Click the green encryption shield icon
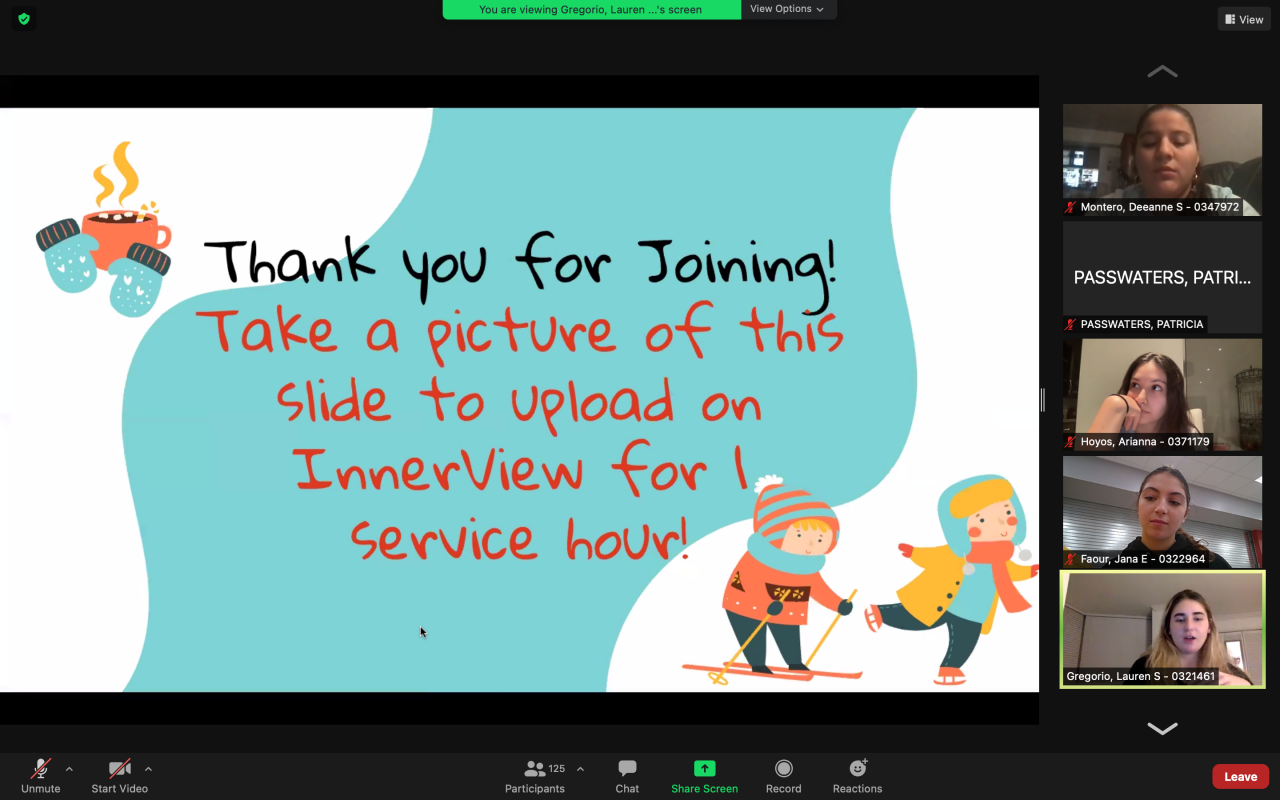 (x=24, y=18)
